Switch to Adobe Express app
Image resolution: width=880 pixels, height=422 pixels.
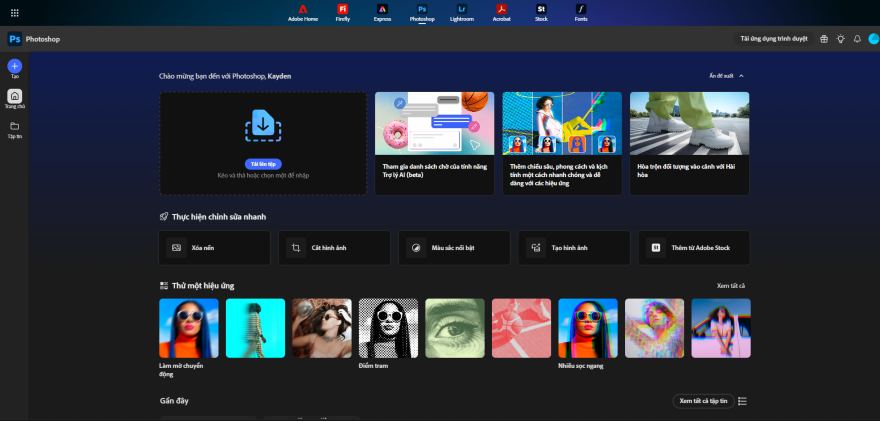[x=382, y=13]
